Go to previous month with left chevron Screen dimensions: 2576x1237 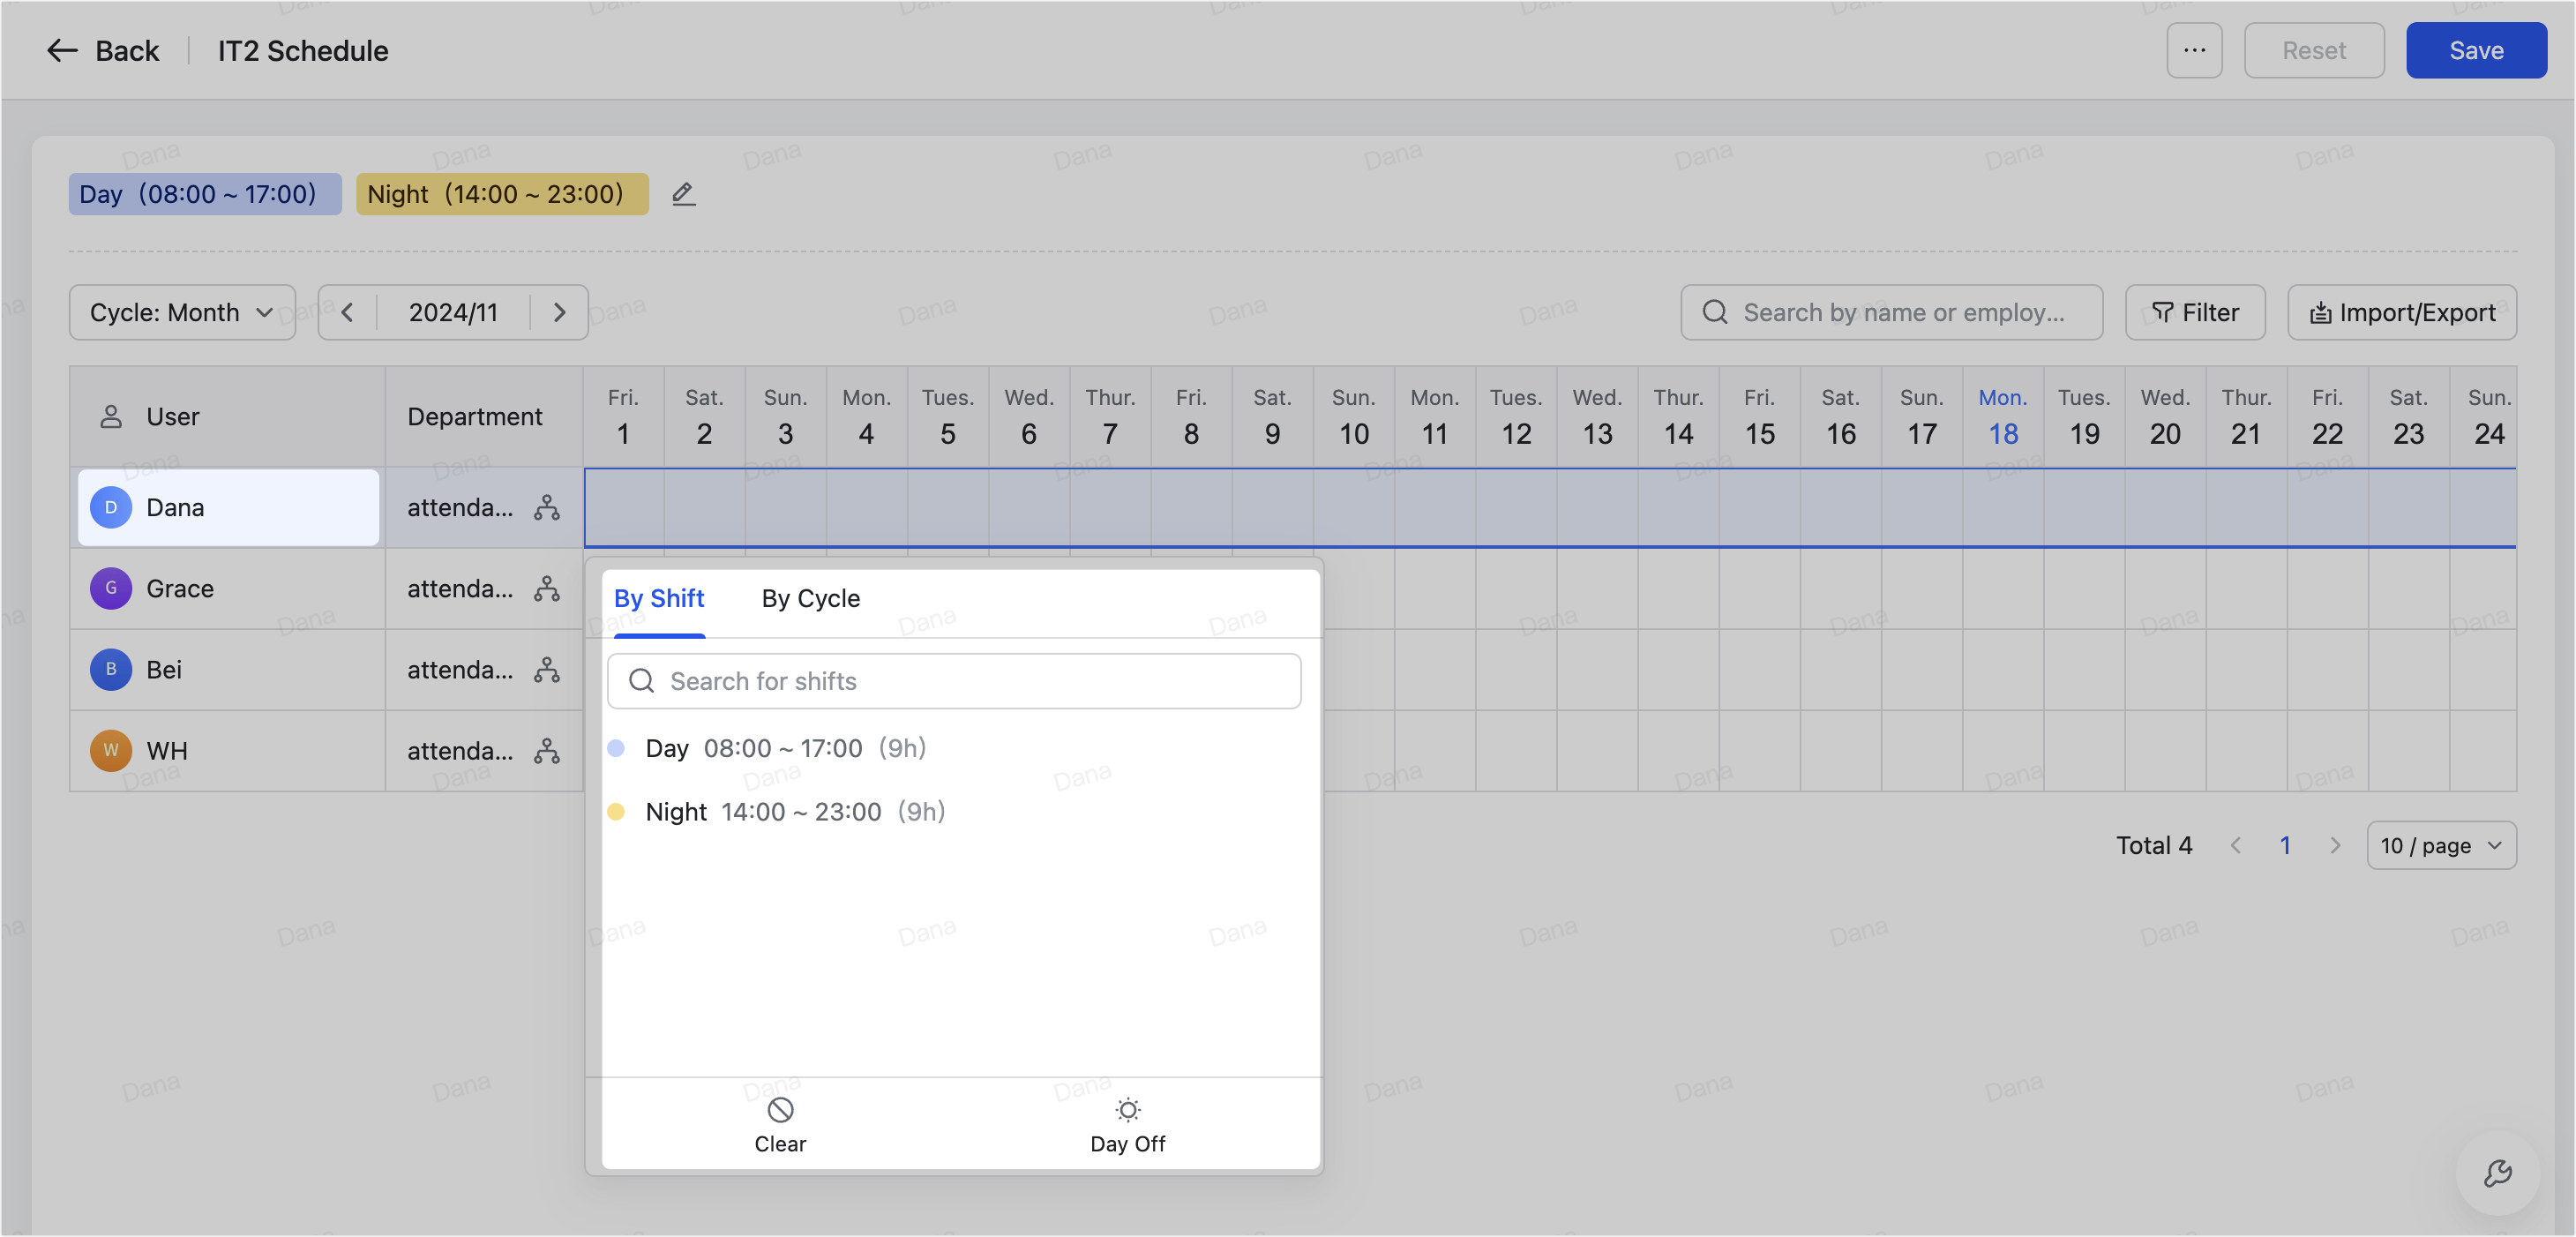coord(347,313)
